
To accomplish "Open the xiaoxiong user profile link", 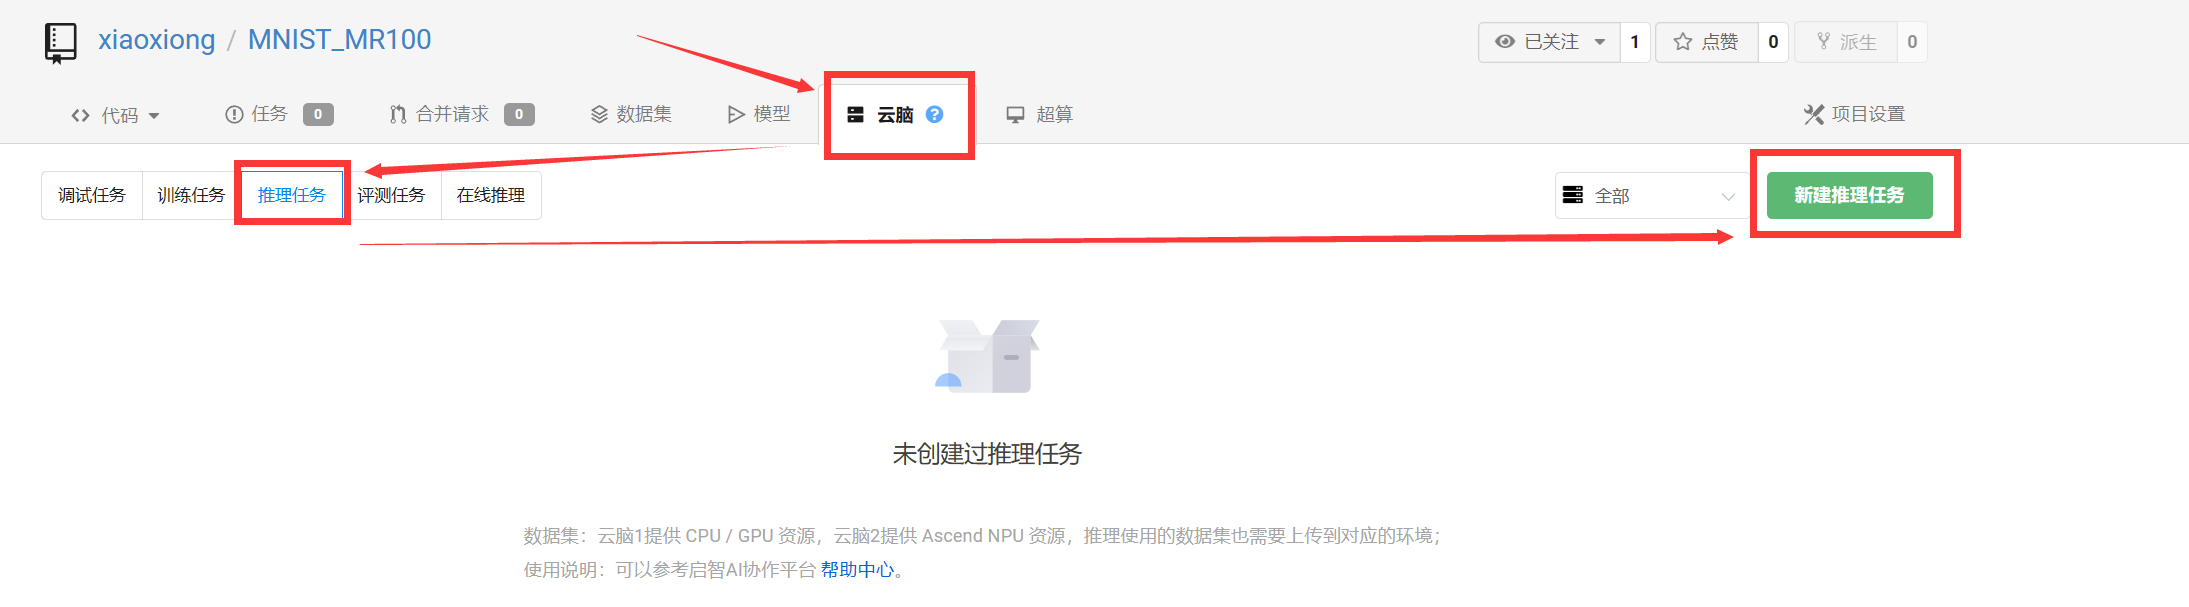I will (x=157, y=40).
